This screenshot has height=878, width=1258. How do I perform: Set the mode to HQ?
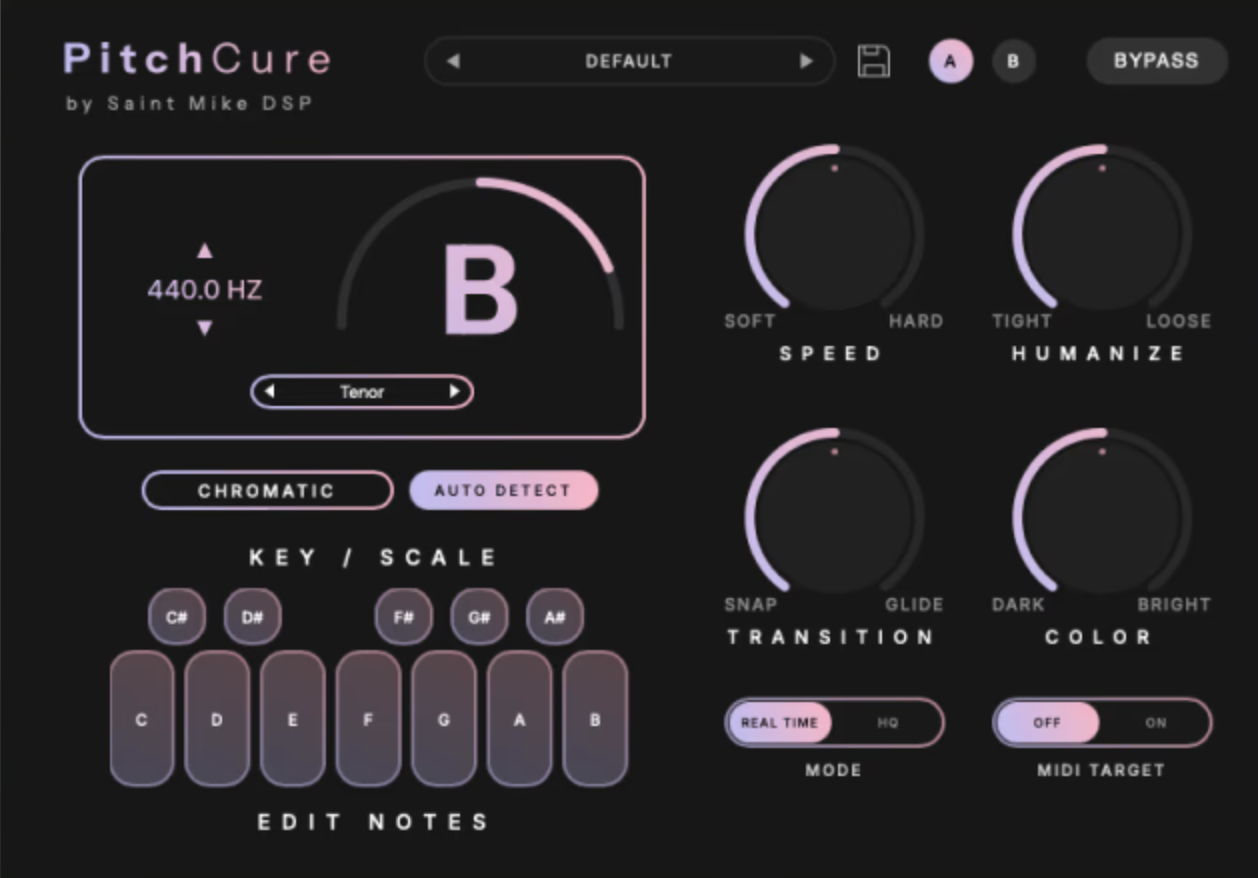[888, 722]
